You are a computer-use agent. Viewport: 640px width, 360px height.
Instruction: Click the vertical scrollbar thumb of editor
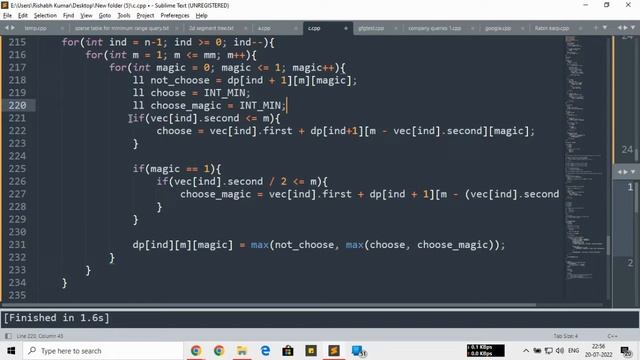tap(608, 245)
